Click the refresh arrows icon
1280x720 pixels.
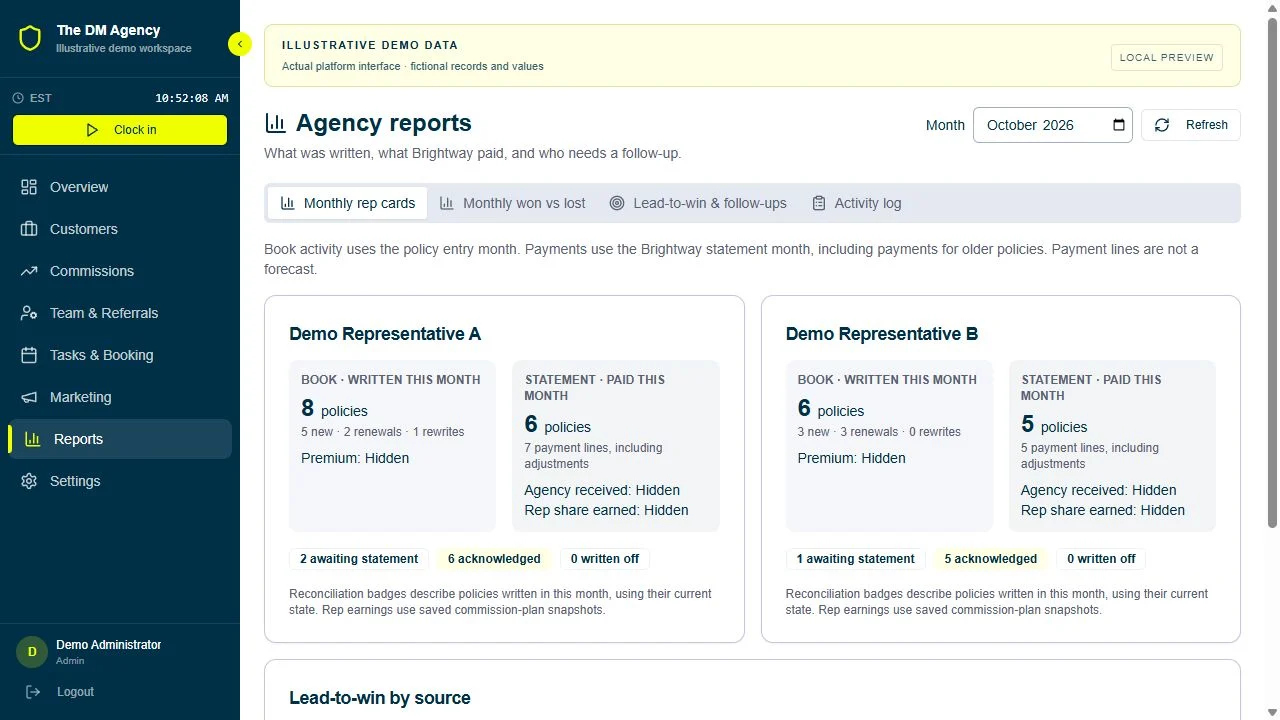pyautogui.click(x=1162, y=125)
